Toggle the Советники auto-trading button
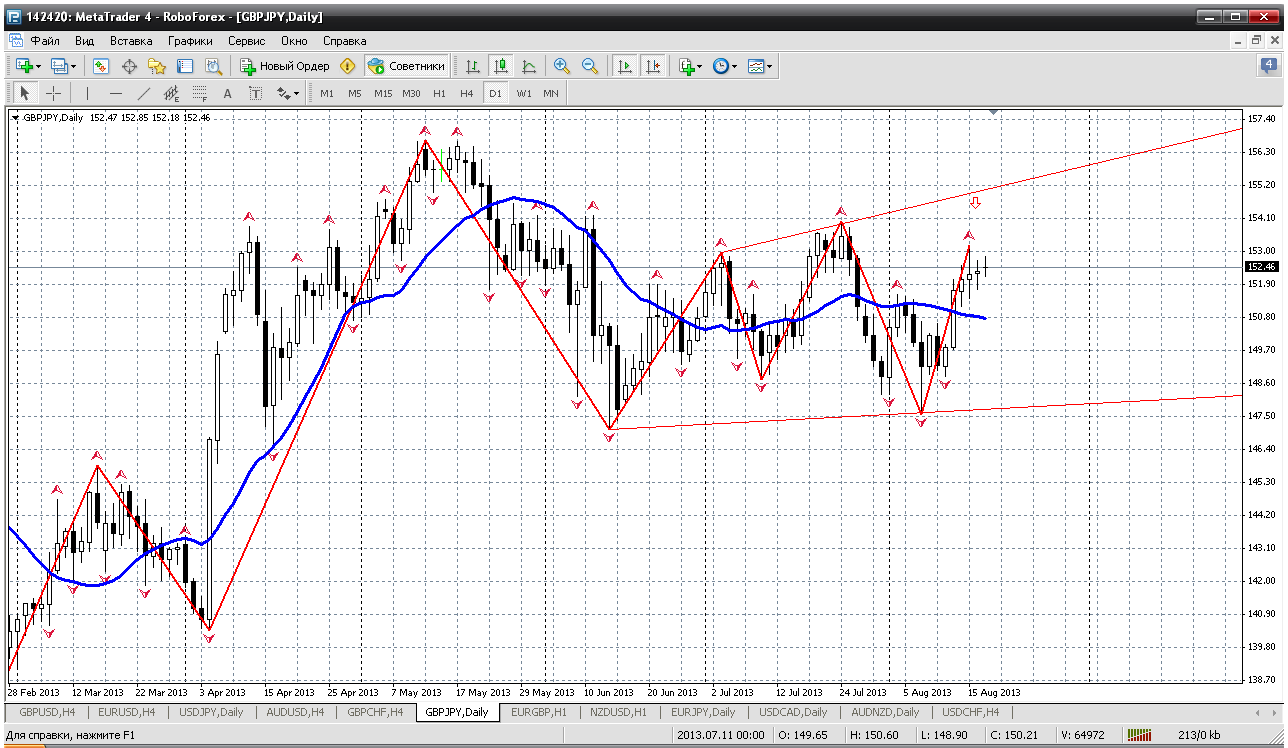The height and width of the screenshot is (748, 1288). point(406,66)
